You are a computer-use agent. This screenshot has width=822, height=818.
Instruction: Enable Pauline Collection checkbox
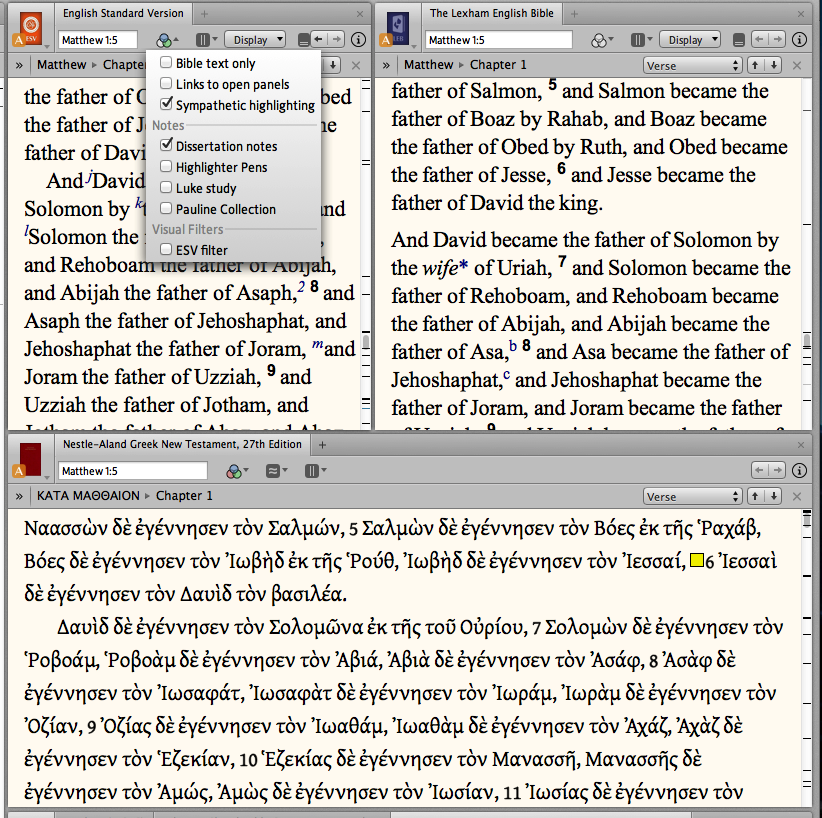point(166,209)
